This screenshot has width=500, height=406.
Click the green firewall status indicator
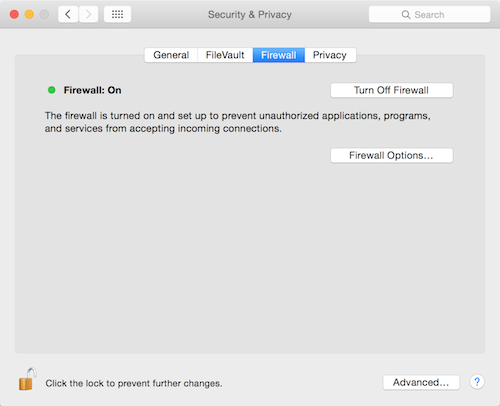click(52, 90)
